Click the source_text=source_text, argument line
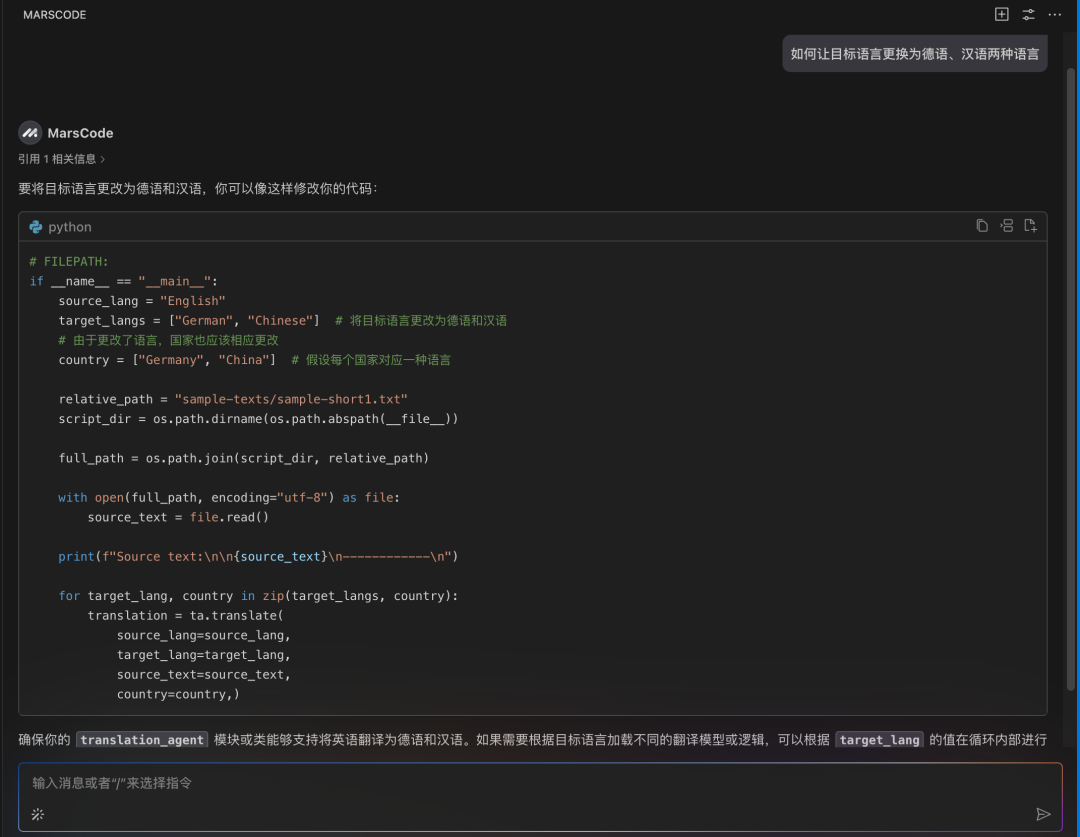Screen dimensions: 1080x837 click(204, 674)
